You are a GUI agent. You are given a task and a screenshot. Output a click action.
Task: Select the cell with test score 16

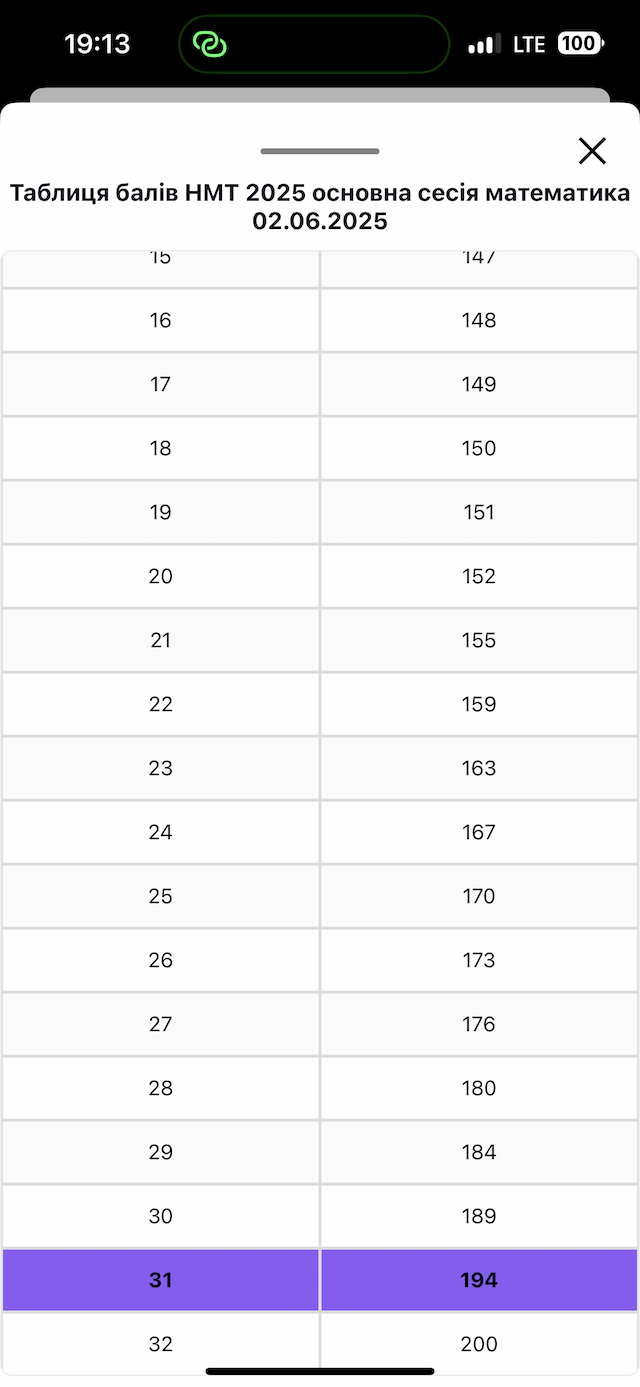tap(160, 320)
